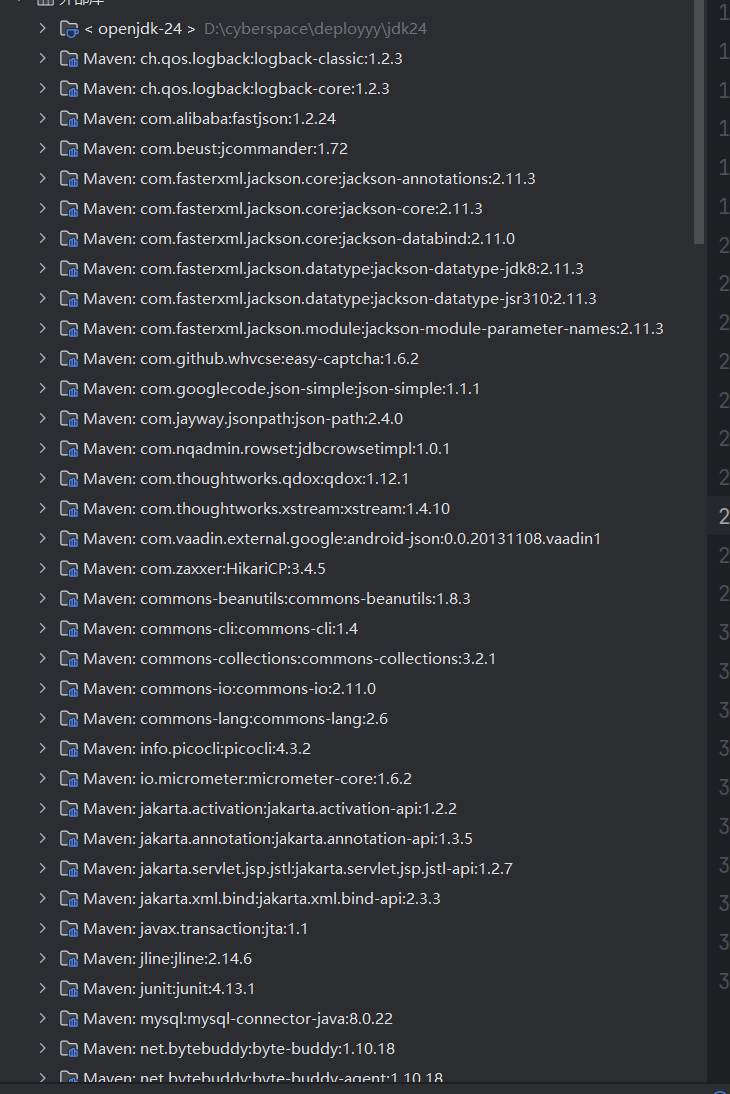Image resolution: width=730 pixels, height=1094 pixels.
Task: Click library icon for jackson-datatype-jsr310
Action: 69,299
